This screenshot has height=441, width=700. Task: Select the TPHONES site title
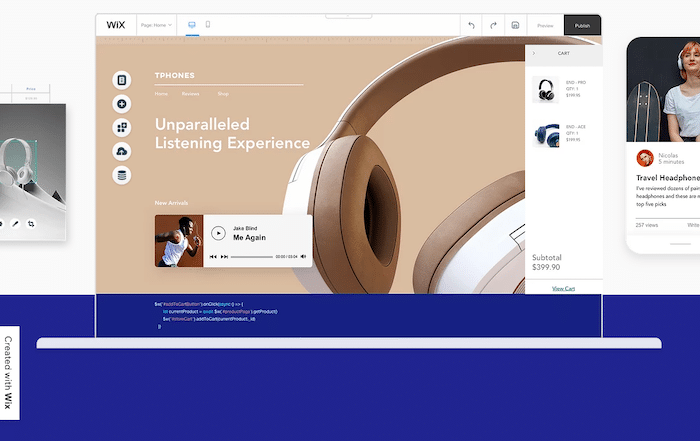tap(175, 75)
